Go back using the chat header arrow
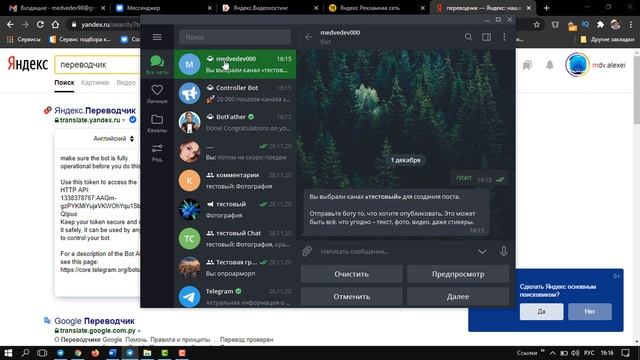Screen dimensions: 640x360 coord(309,37)
